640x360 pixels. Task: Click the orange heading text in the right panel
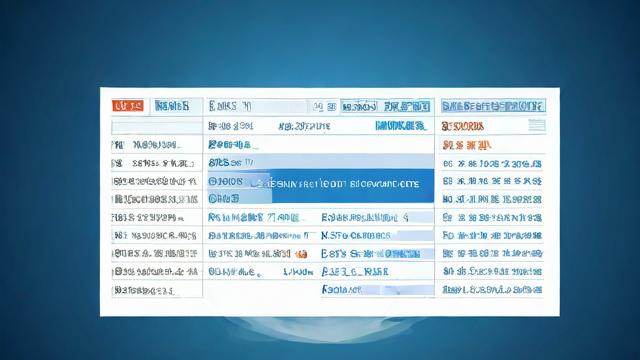(x=462, y=126)
